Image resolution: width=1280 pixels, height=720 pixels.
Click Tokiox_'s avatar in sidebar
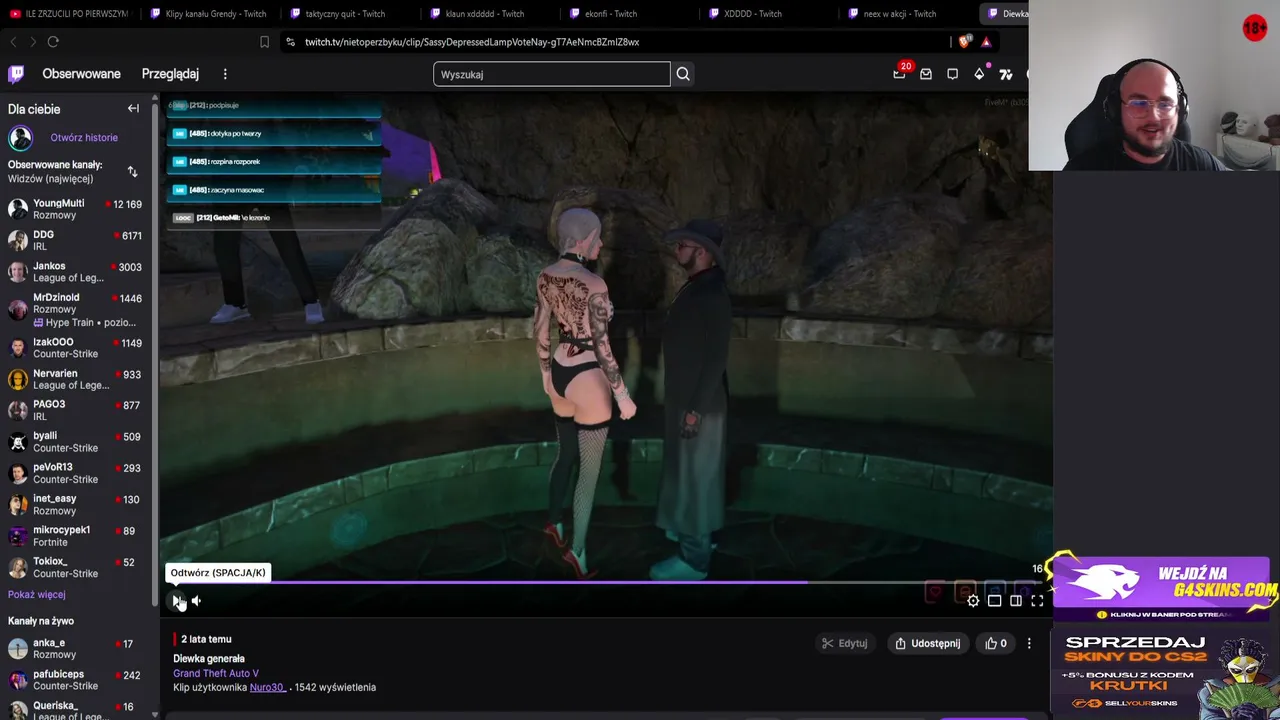pos(18,567)
